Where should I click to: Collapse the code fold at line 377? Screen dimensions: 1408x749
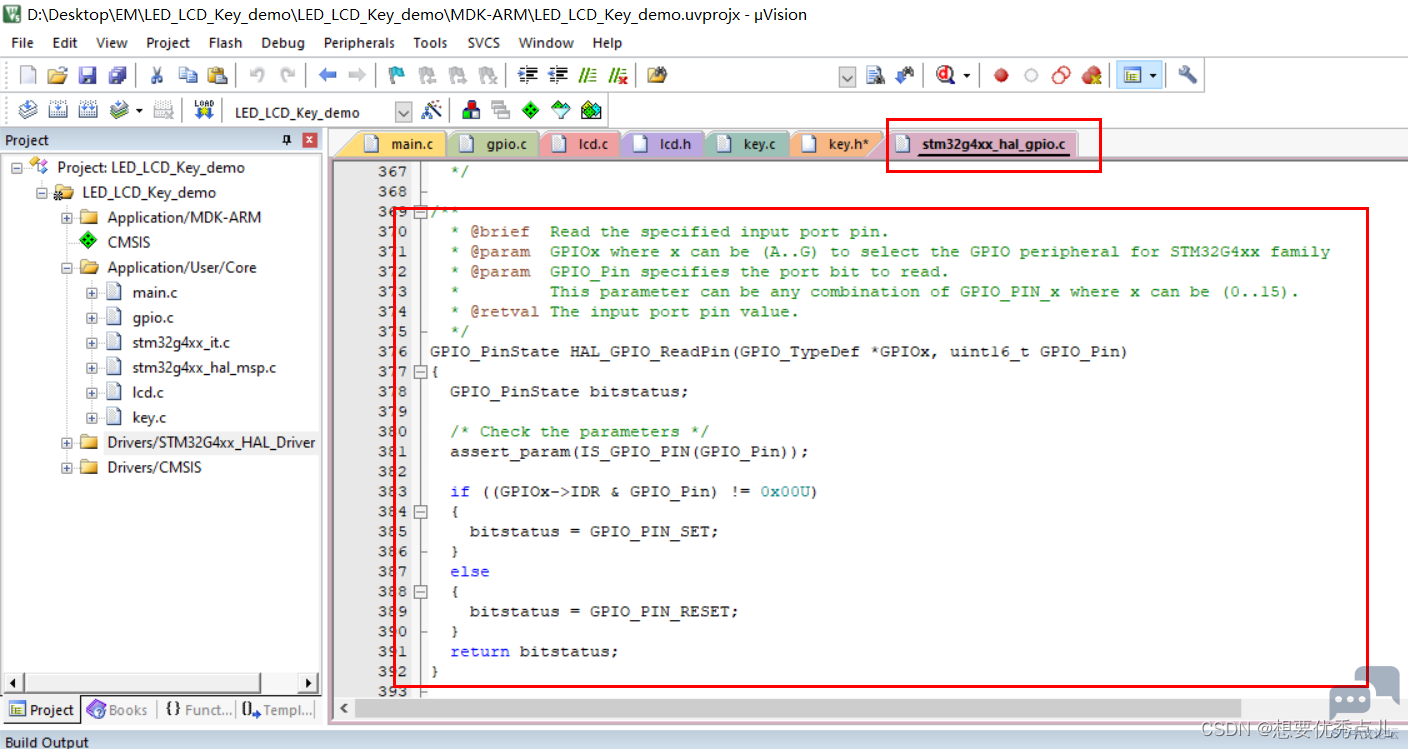pos(420,372)
